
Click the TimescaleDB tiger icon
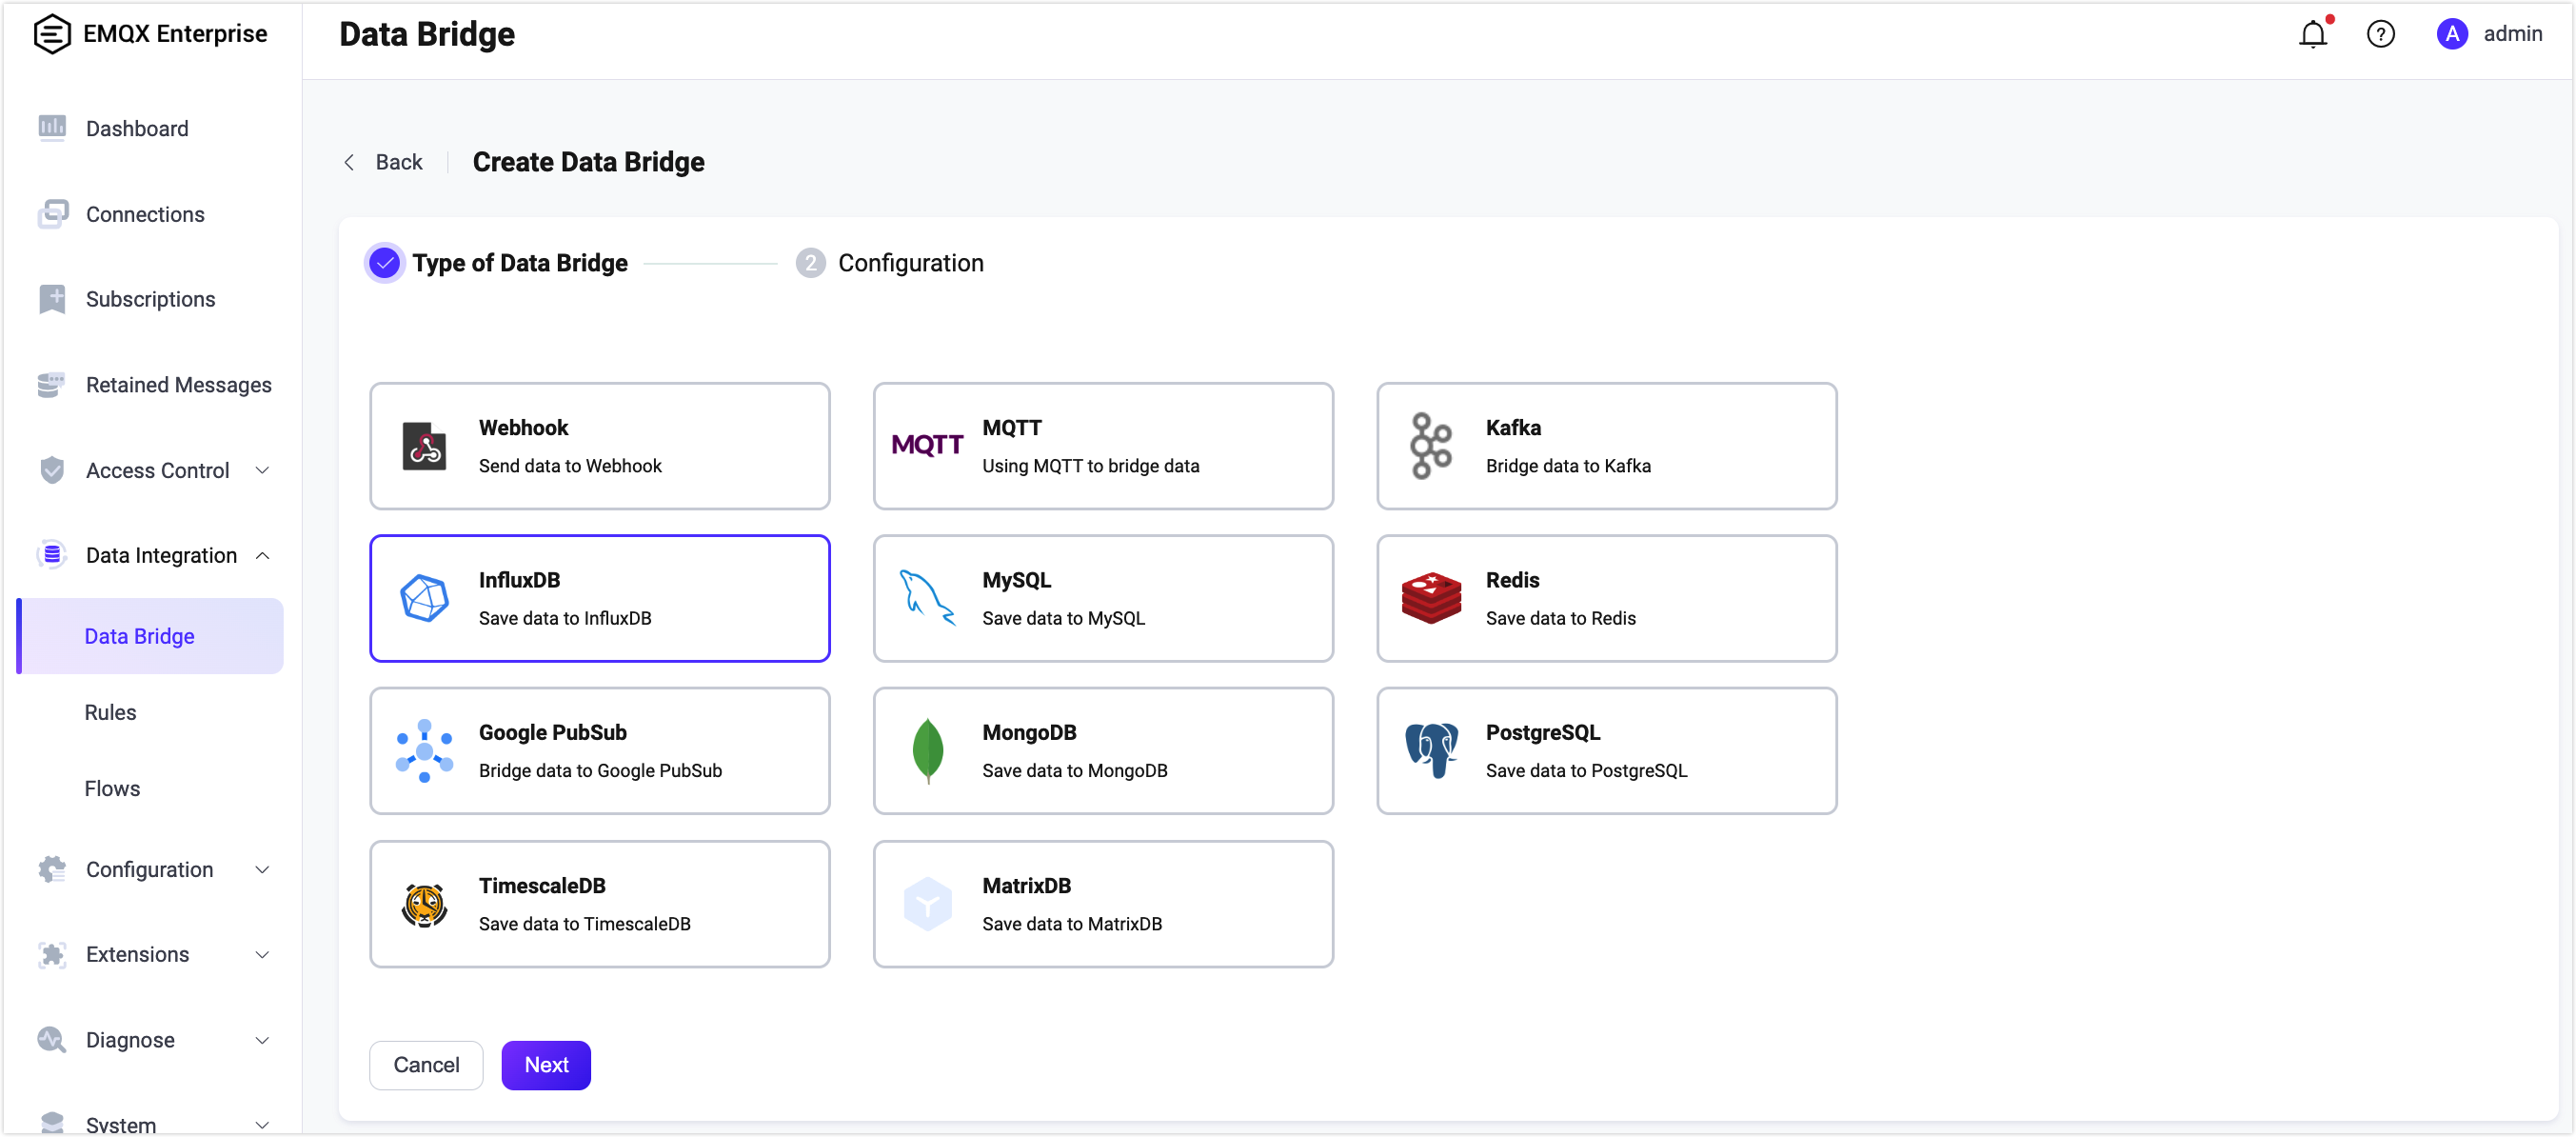[x=424, y=905]
